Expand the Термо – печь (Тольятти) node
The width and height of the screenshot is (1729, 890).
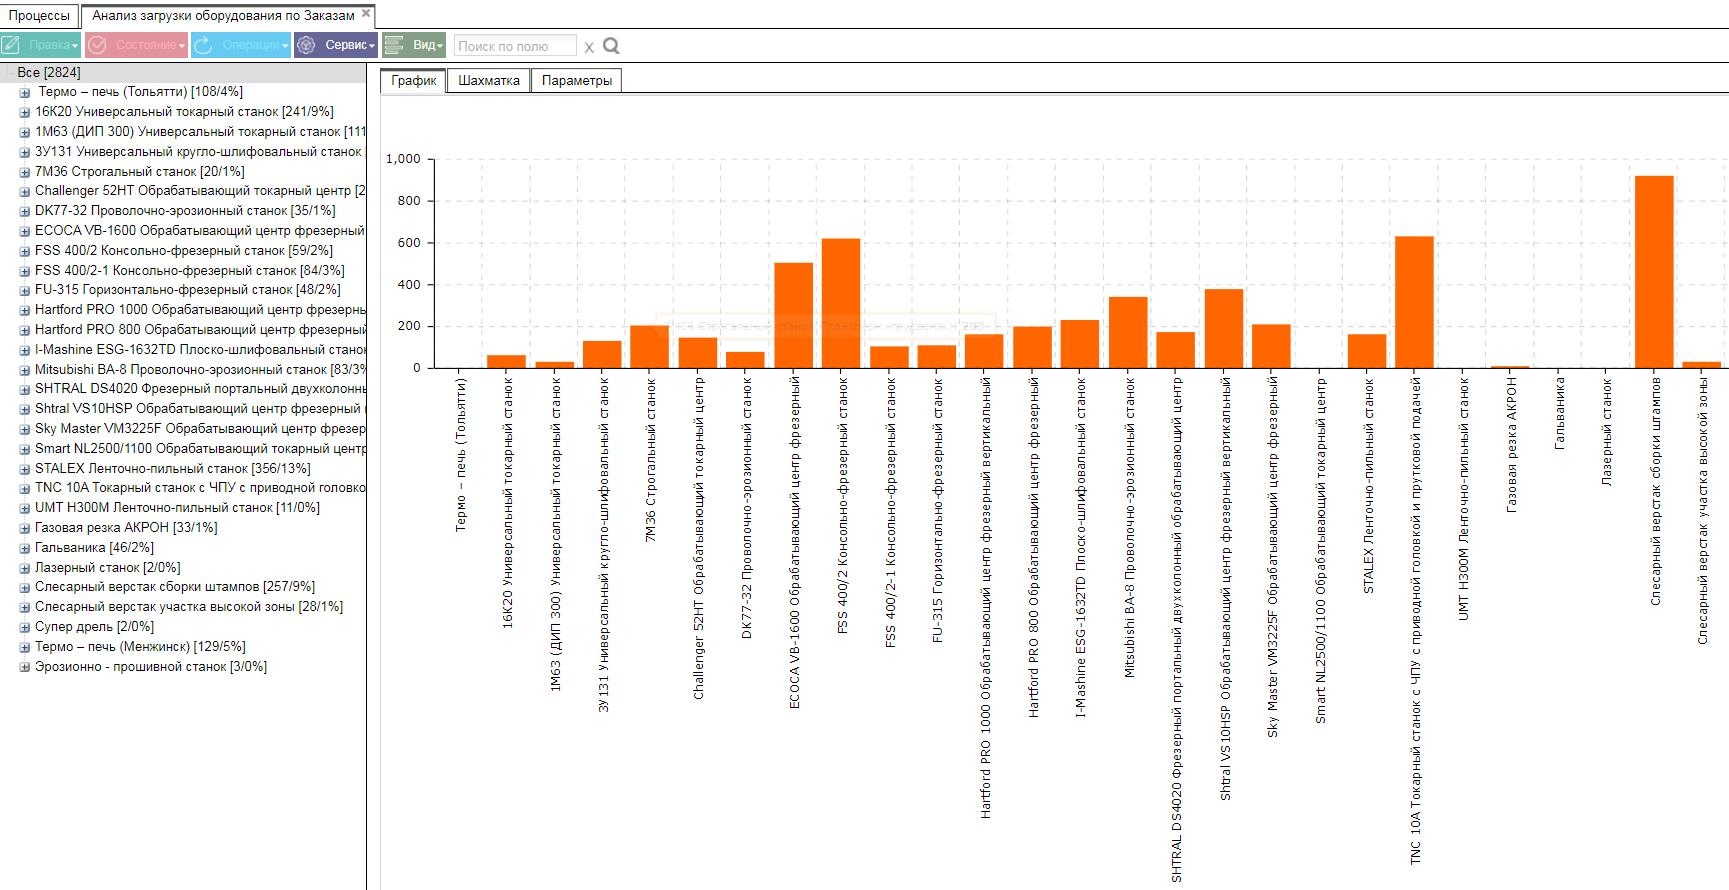tap(25, 92)
